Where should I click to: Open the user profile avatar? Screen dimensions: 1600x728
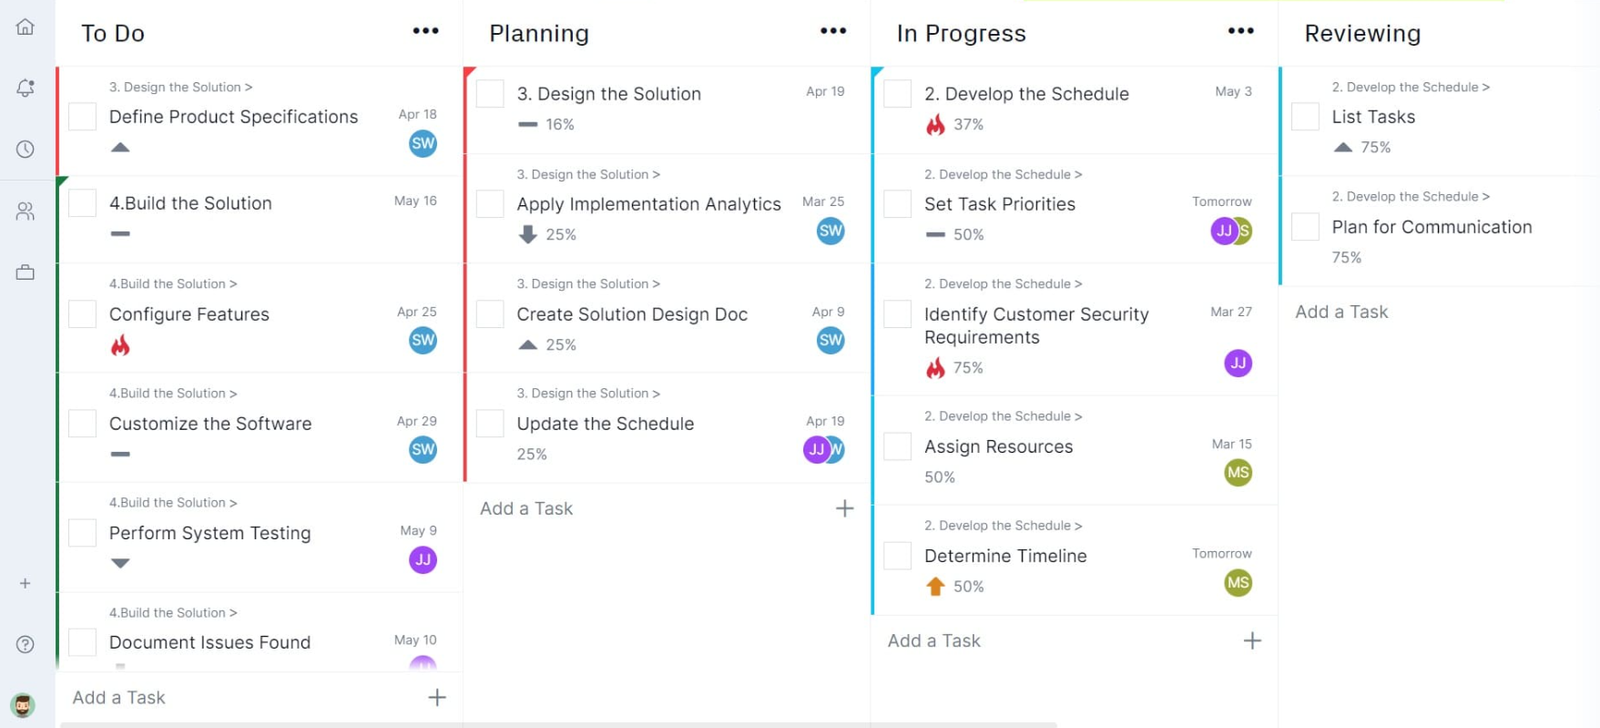pyautogui.click(x=23, y=705)
